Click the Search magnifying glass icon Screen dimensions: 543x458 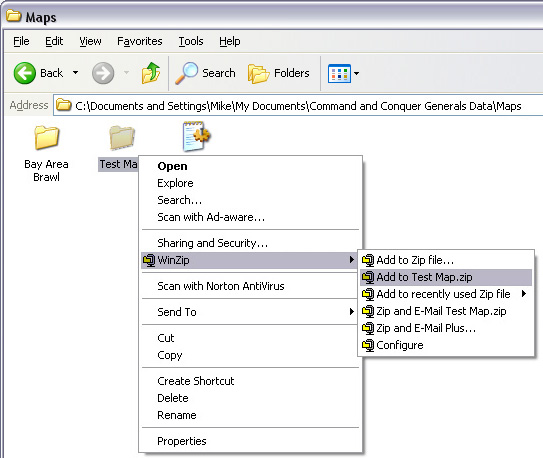coord(186,73)
